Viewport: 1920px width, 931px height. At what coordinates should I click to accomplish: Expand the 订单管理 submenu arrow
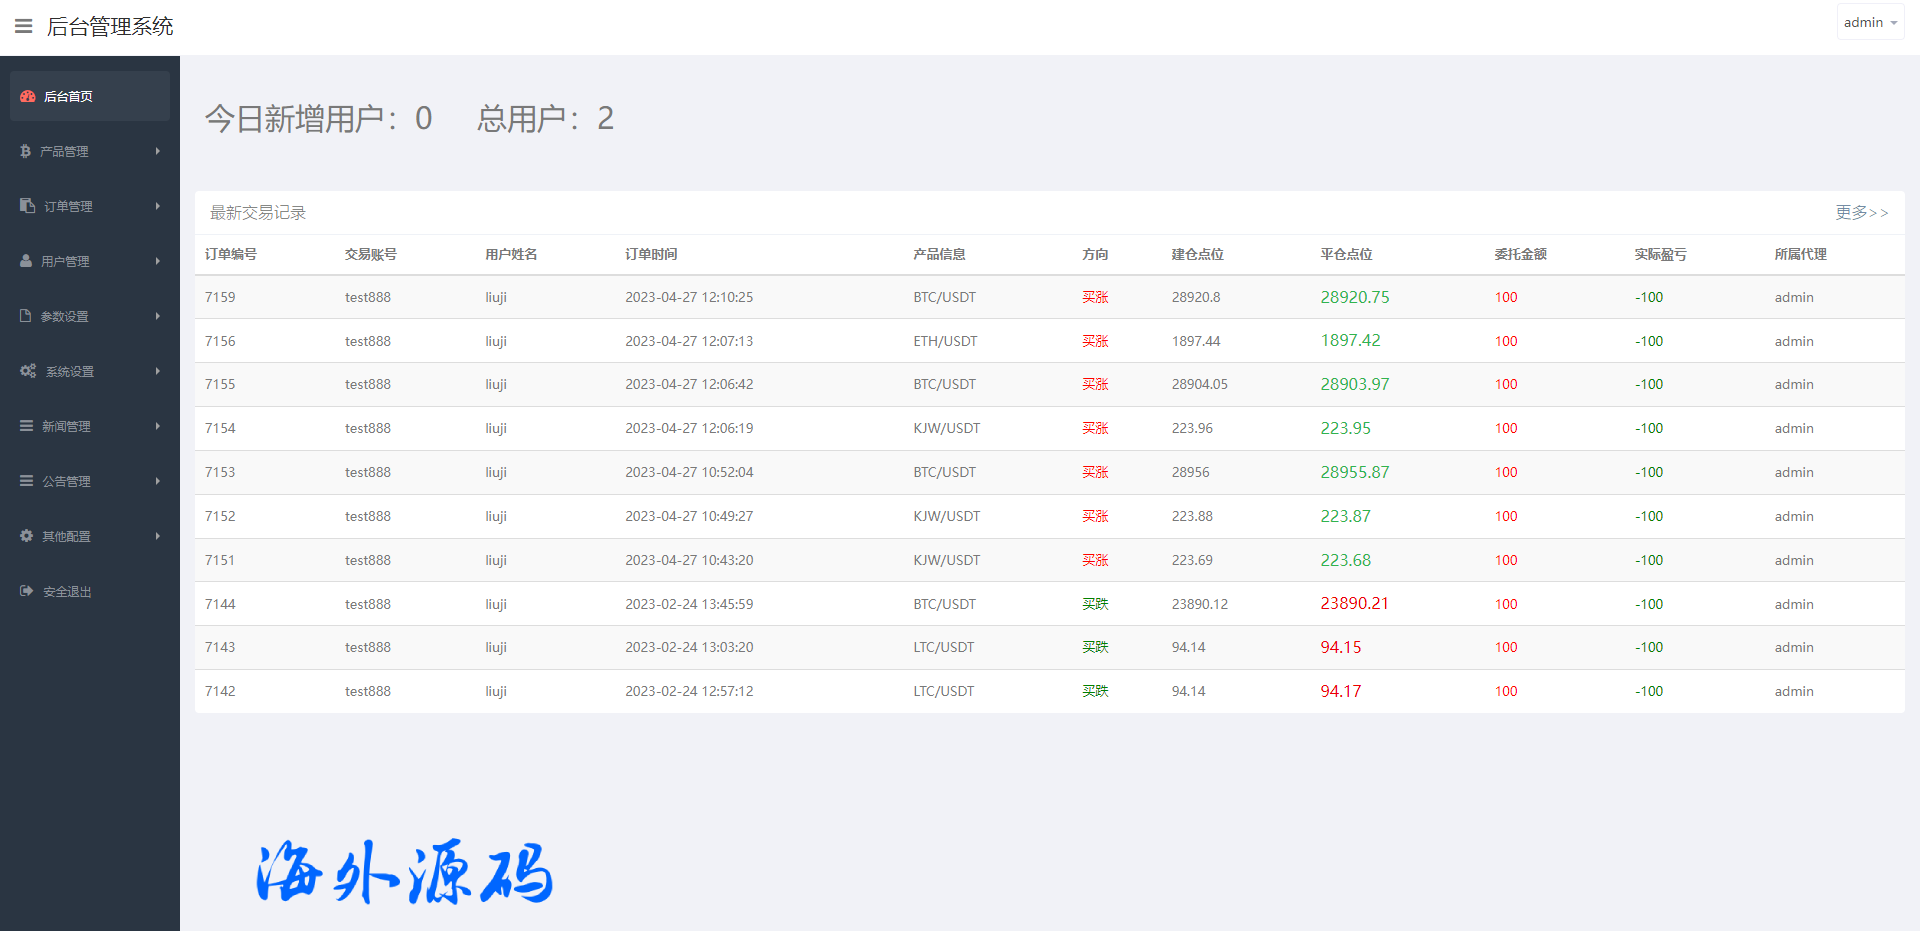157,206
